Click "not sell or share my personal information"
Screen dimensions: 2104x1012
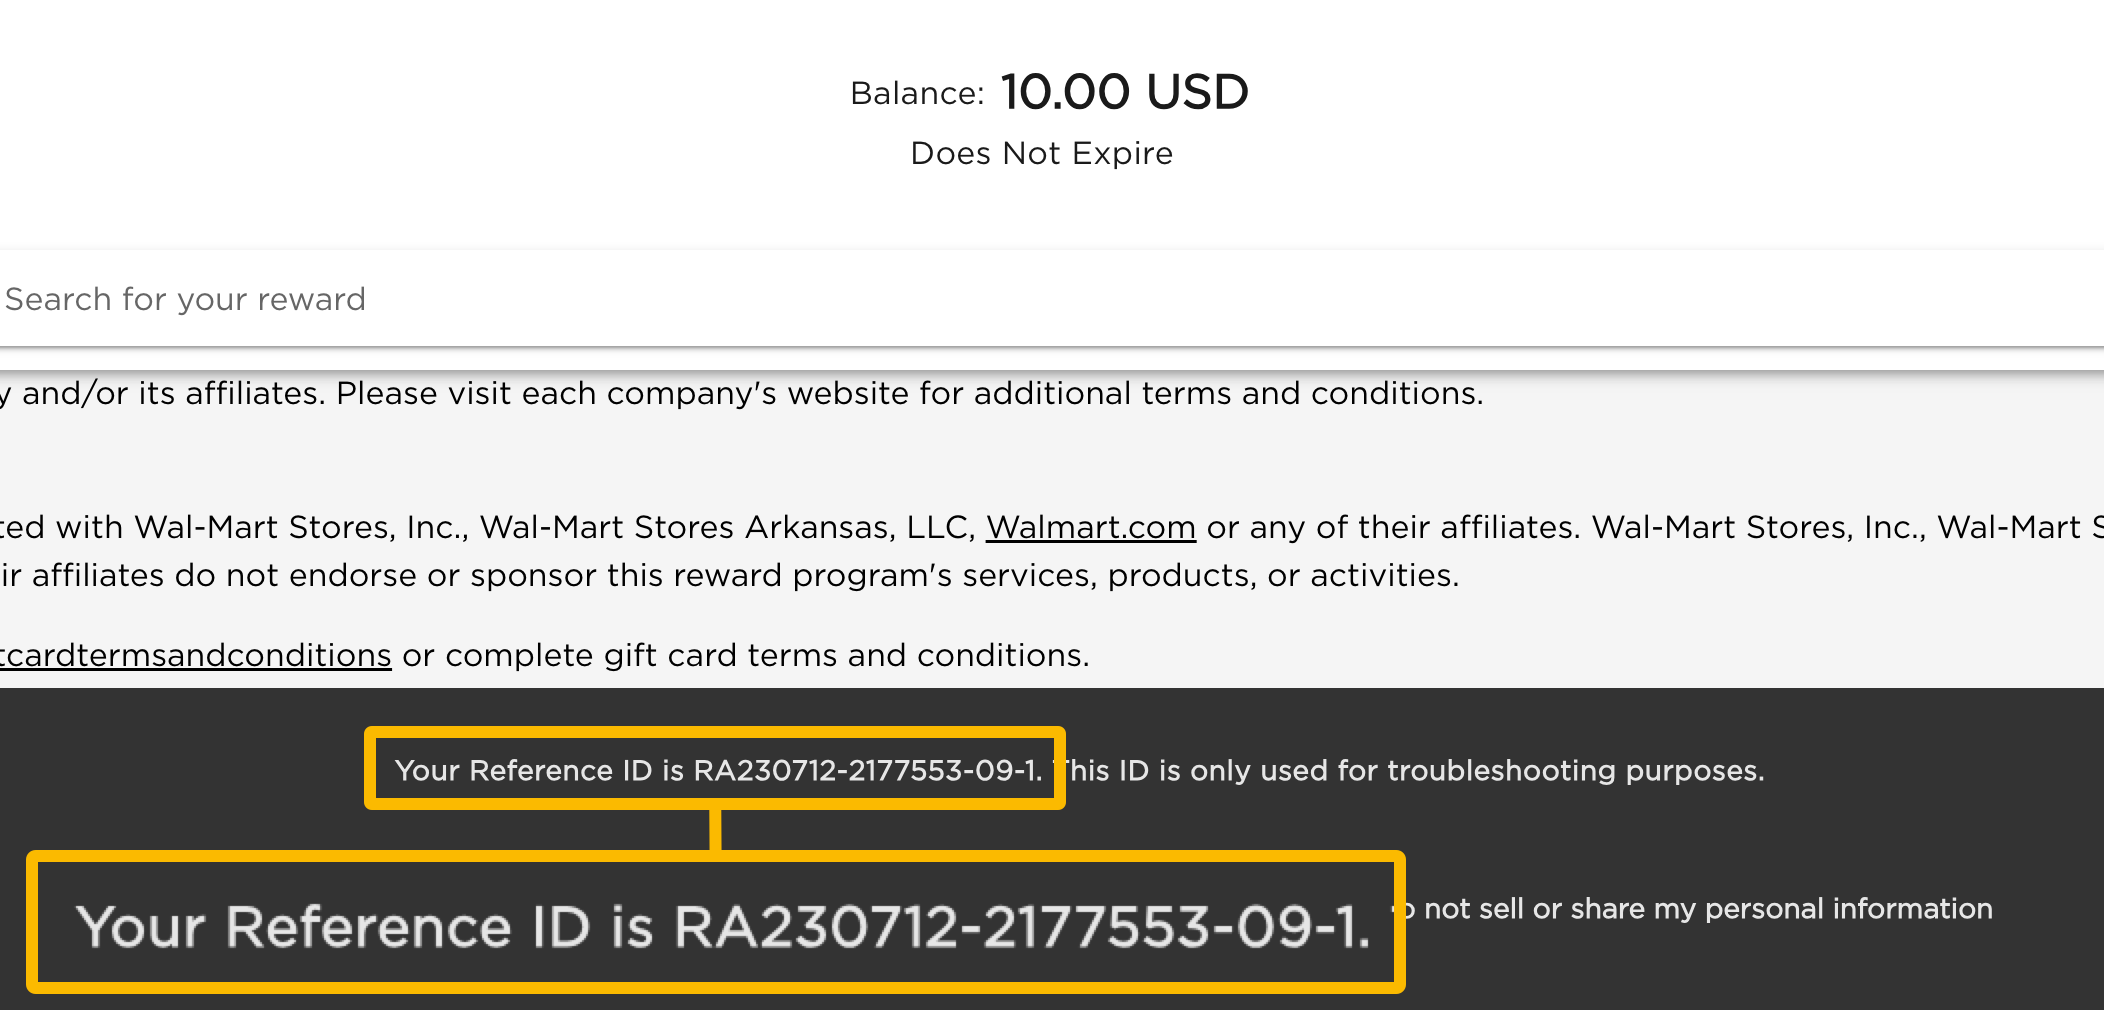coord(1707,909)
